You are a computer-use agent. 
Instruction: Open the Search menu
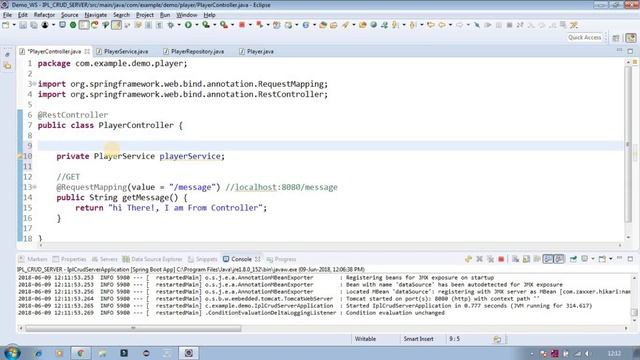click(121, 15)
